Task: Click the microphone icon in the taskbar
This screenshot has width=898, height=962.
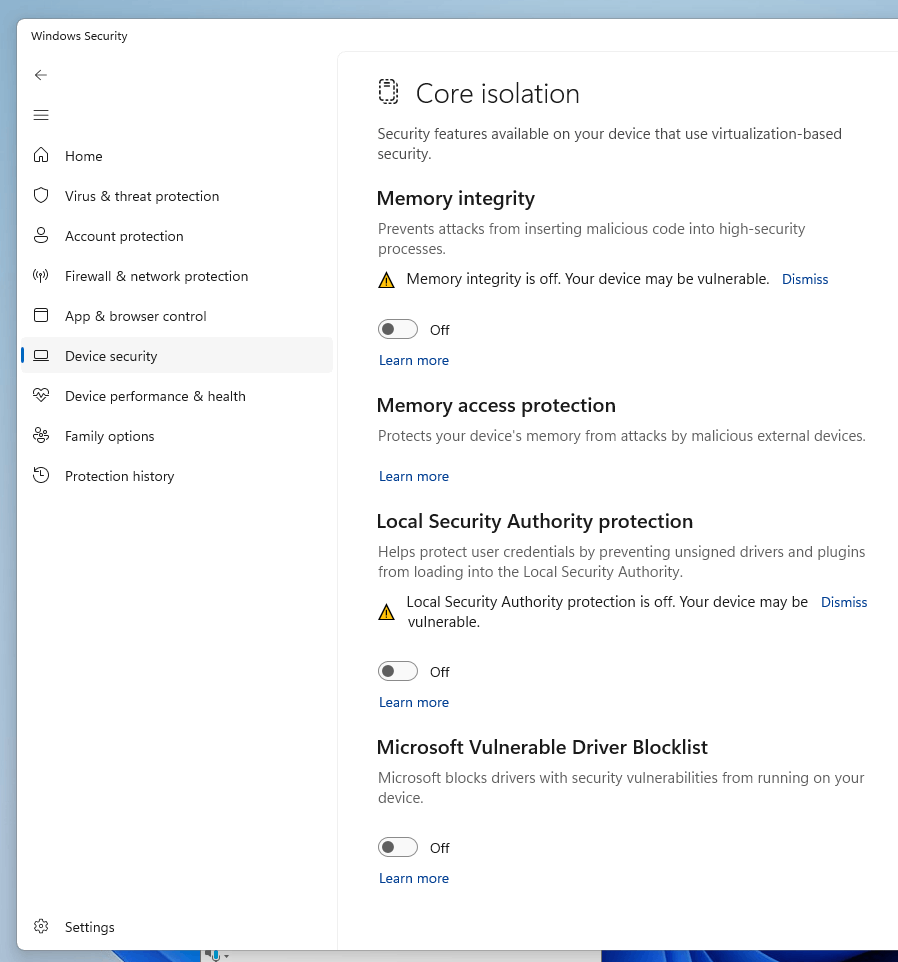Action: (x=215, y=955)
